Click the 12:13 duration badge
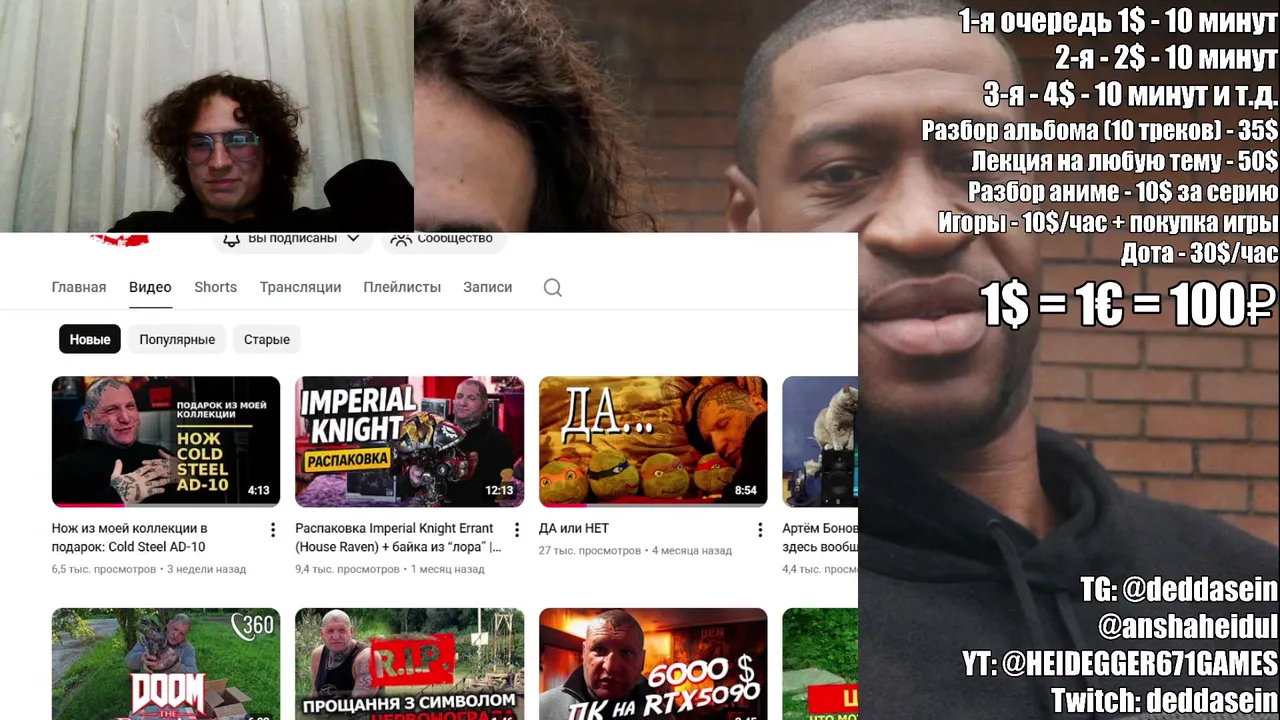 click(499, 490)
